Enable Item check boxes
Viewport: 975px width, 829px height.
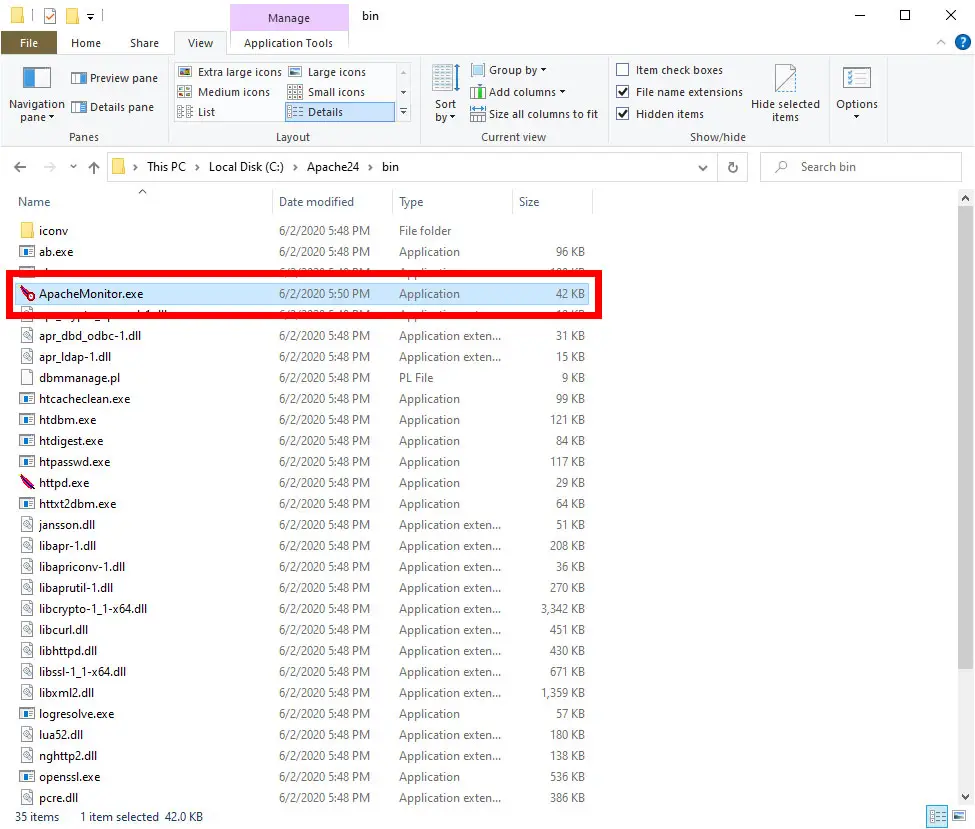622,70
